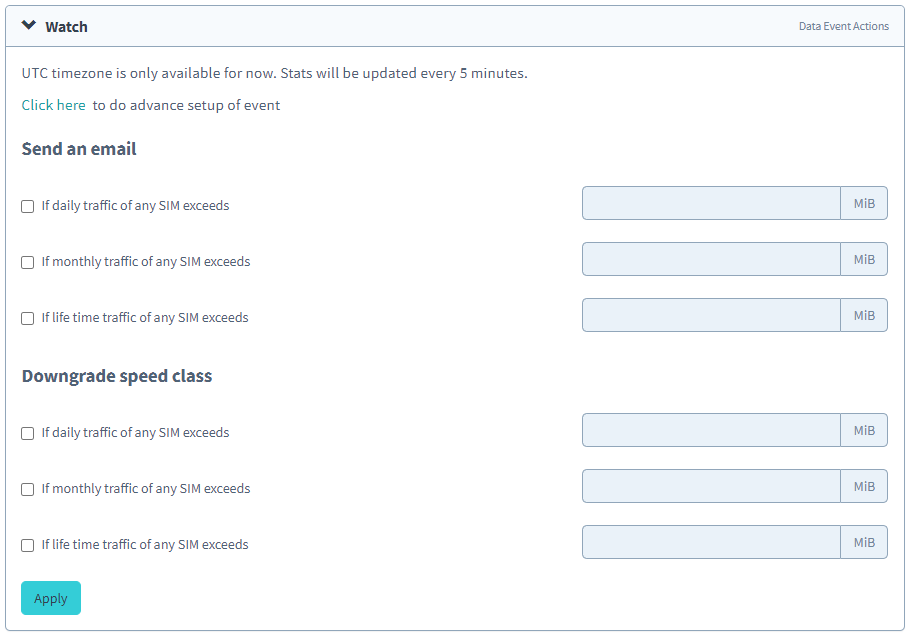
Task: Enable life time traffic email alert checkbox
Action: pyautogui.click(x=28, y=318)
